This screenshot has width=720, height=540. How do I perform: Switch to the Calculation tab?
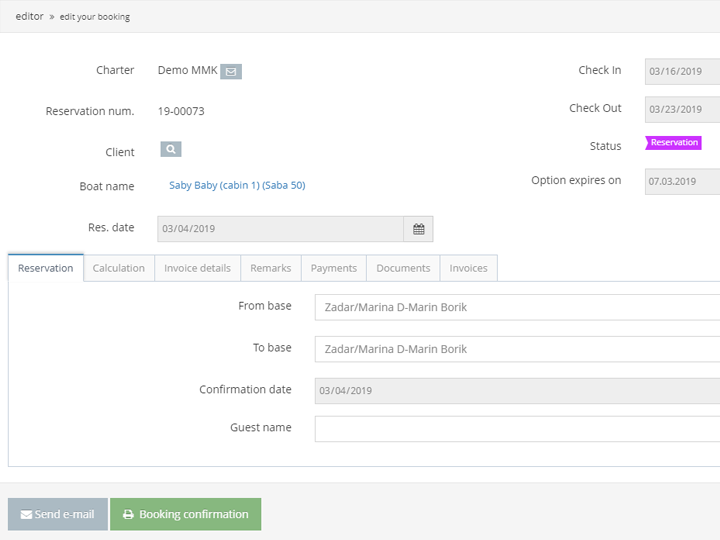tap(119, 268)
